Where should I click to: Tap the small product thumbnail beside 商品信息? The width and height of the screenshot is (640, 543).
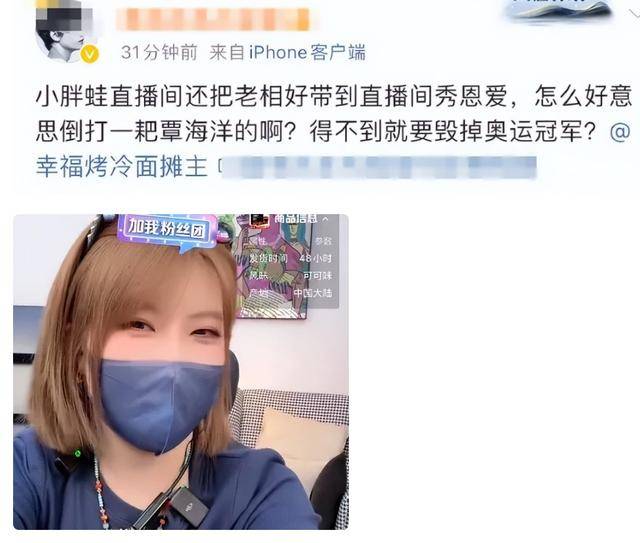(259, 220)
